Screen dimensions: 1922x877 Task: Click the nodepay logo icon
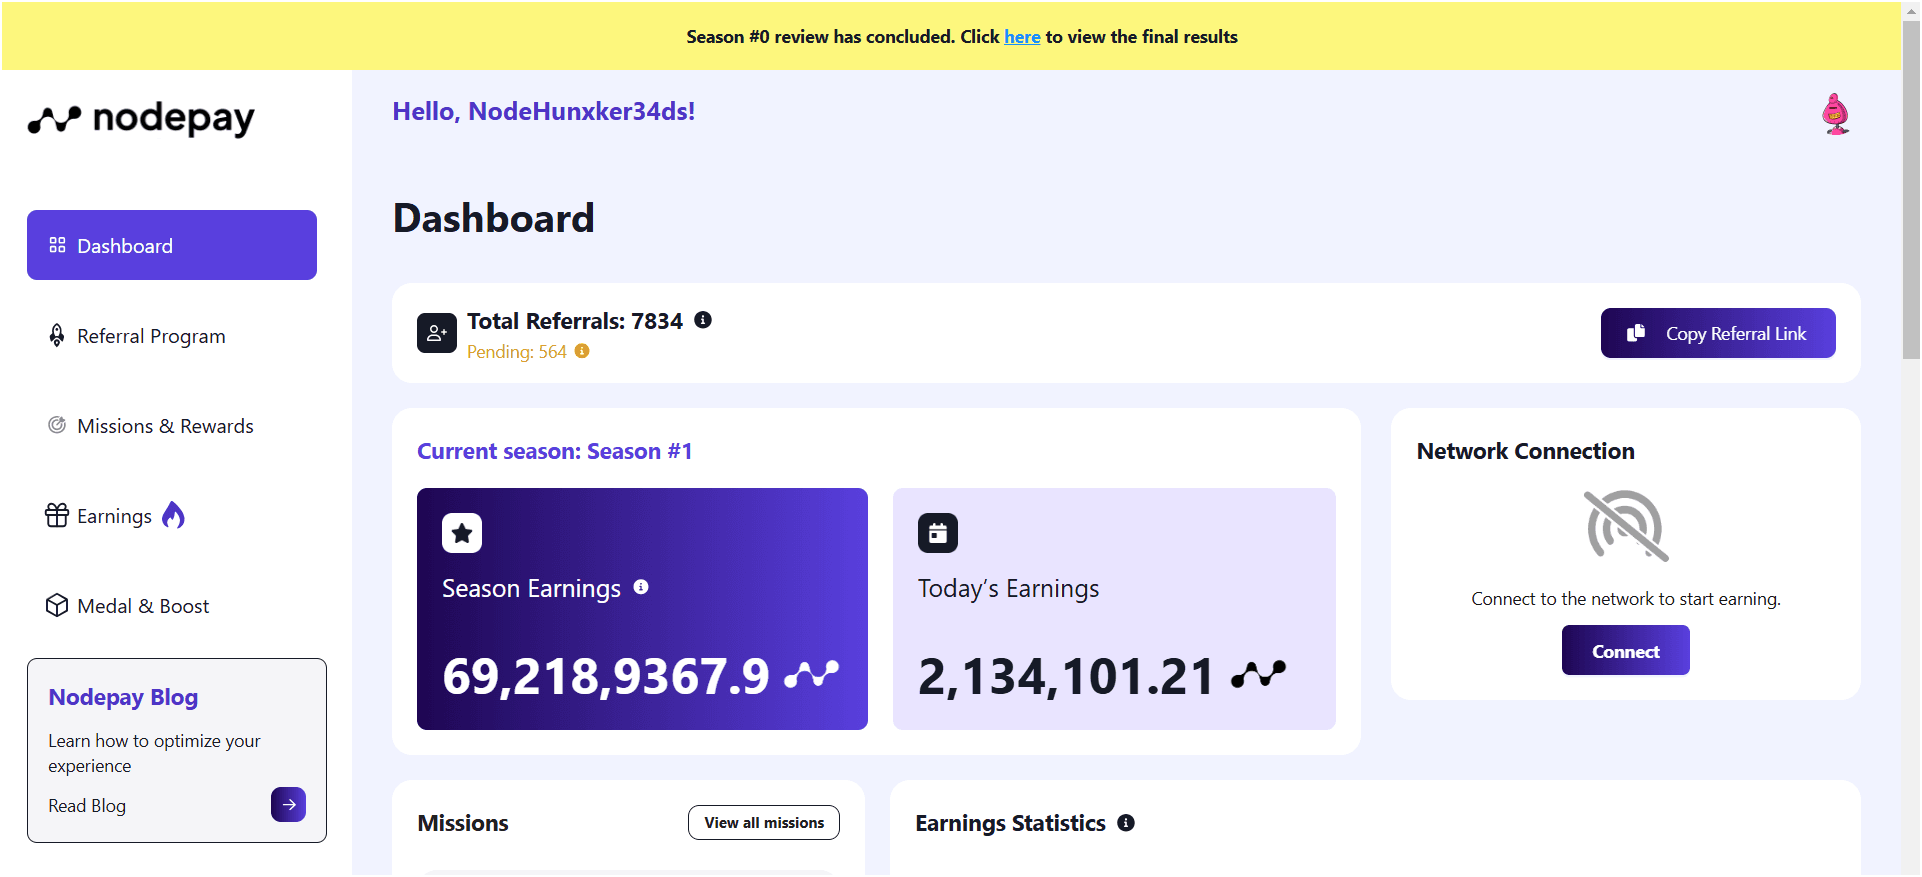tap(55, 119)
